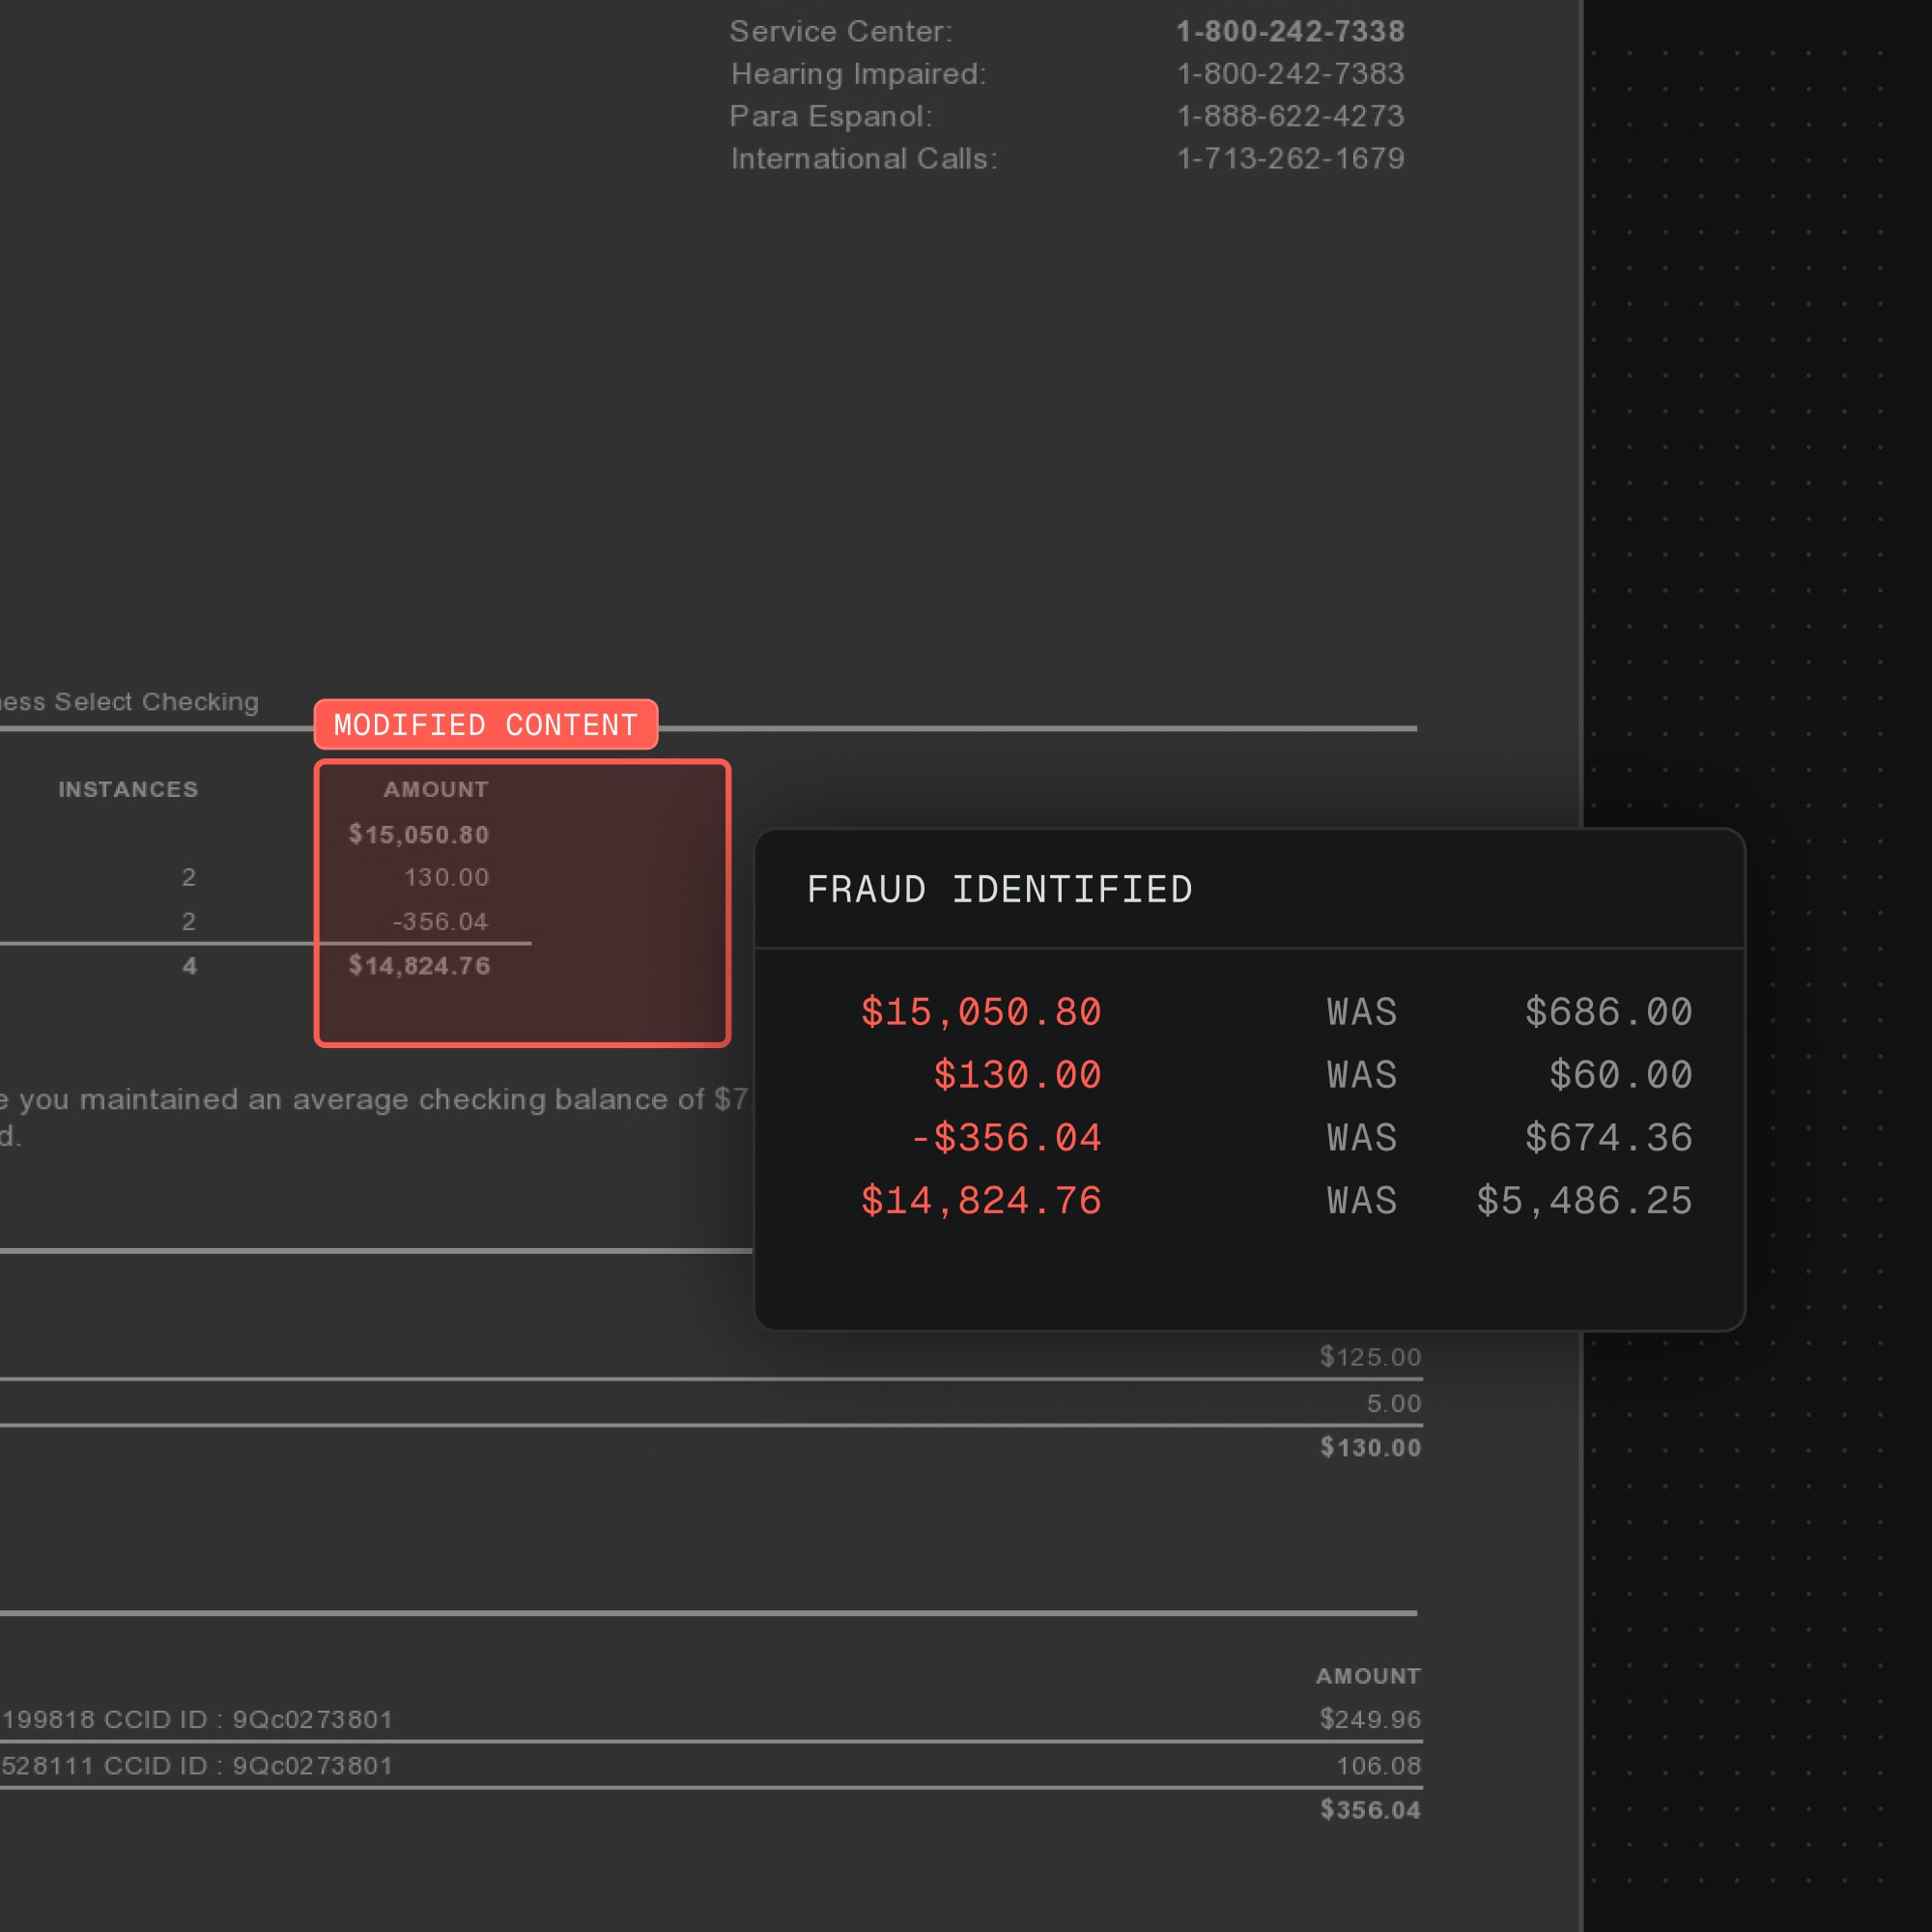The width and height of the screenshot is (1932, 1932).
Task: Click the $125.00 amount line
Action: coord(1369,1357)
